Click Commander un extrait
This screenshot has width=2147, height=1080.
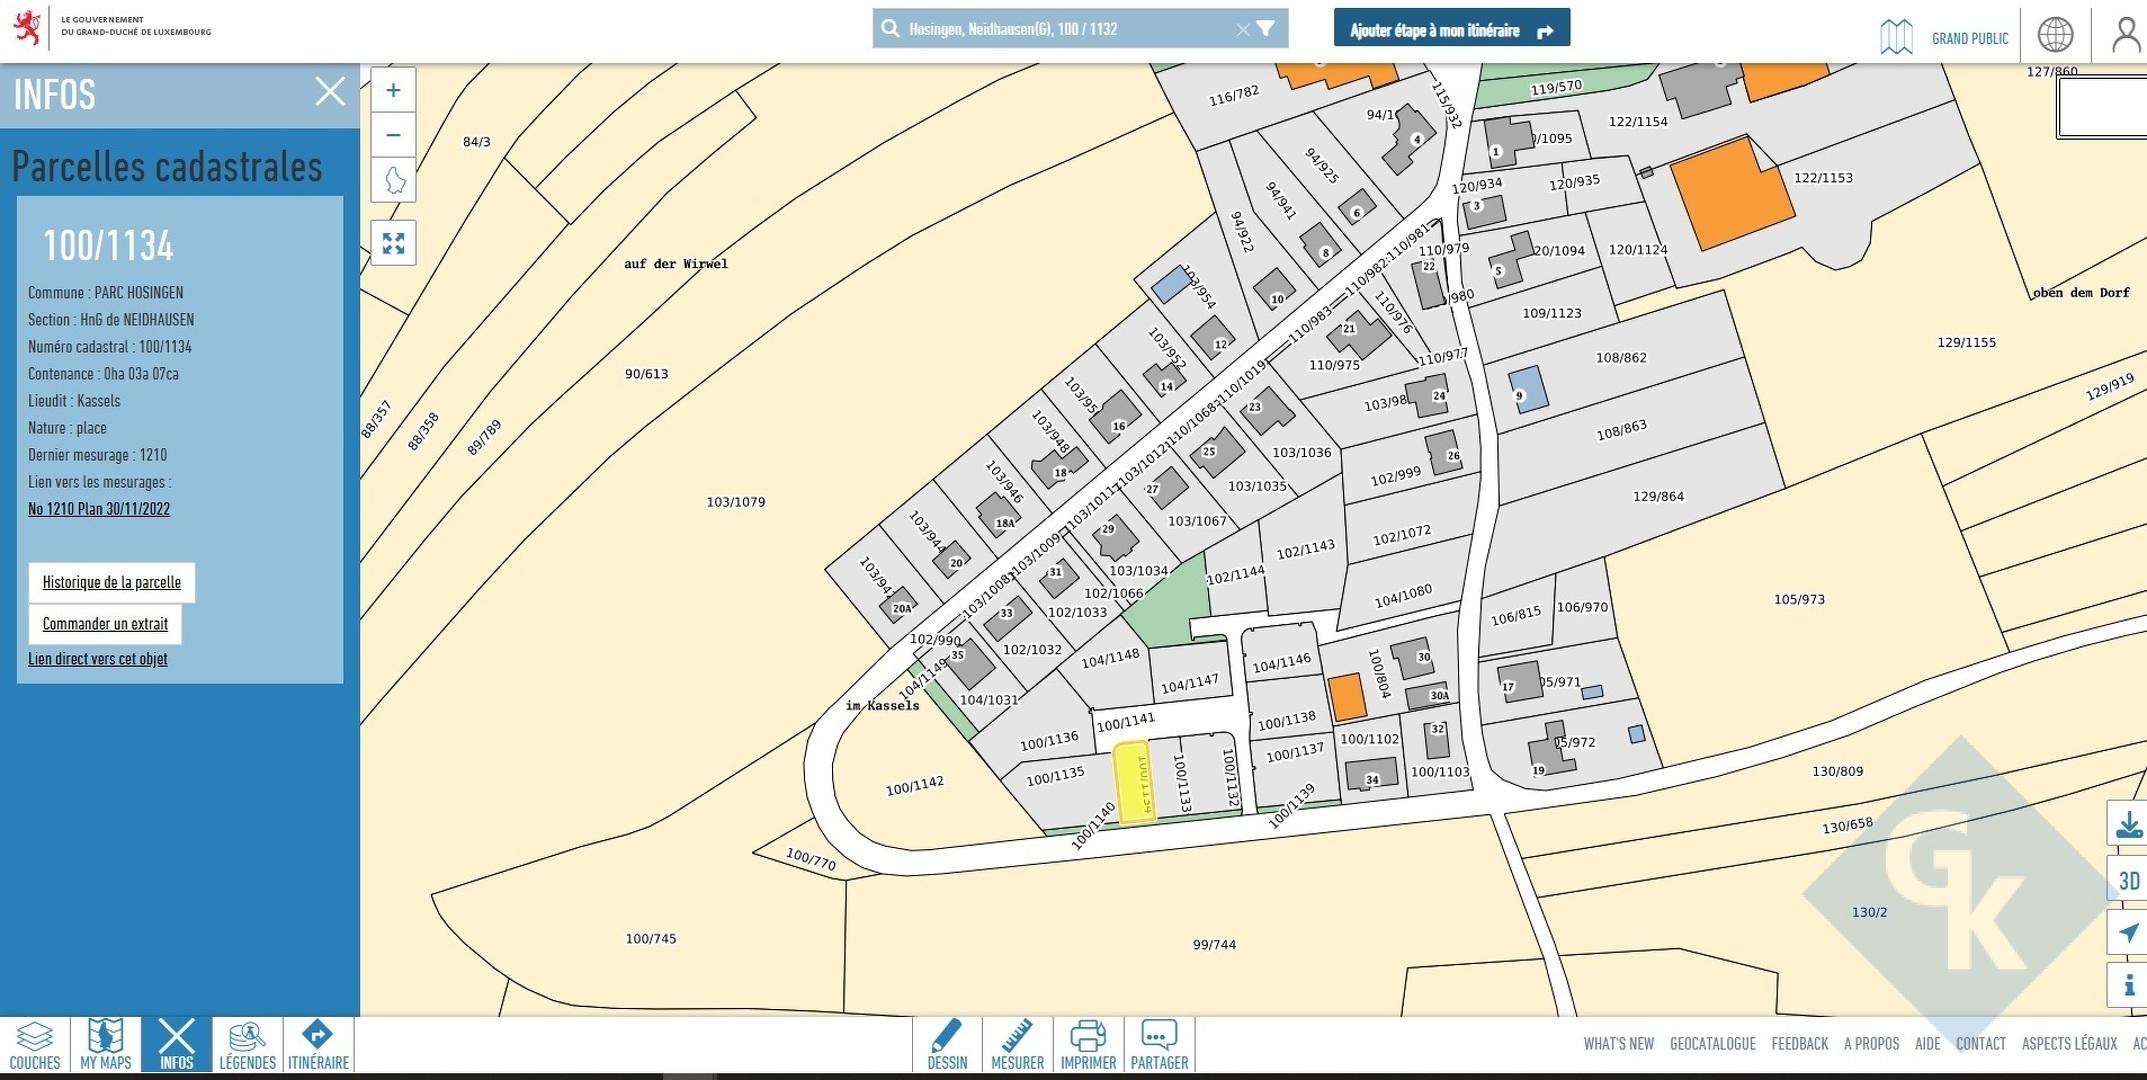click(x=105, y=624)
